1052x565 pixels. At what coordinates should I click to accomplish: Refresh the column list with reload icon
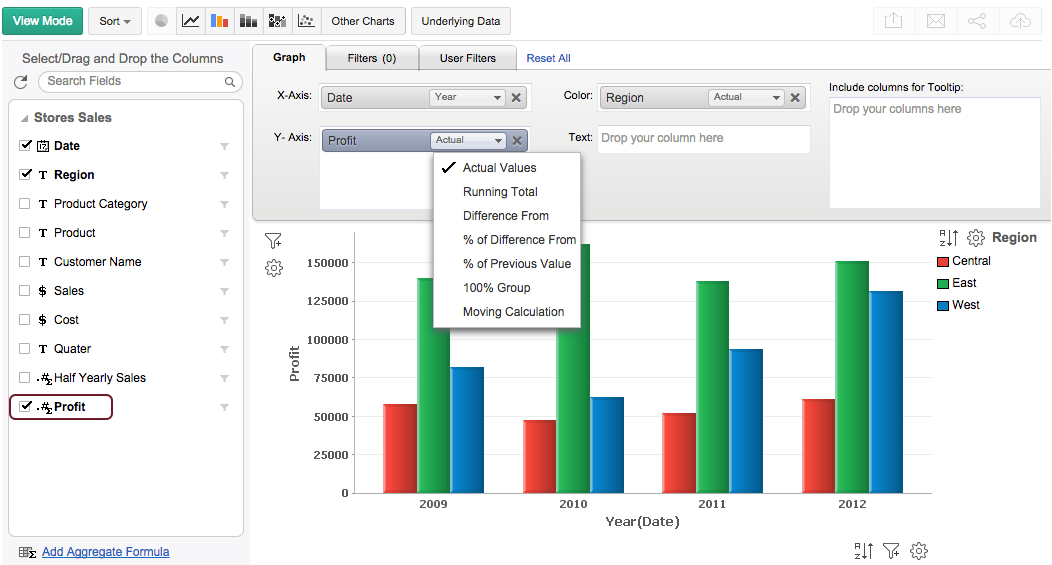click(21, 82)
